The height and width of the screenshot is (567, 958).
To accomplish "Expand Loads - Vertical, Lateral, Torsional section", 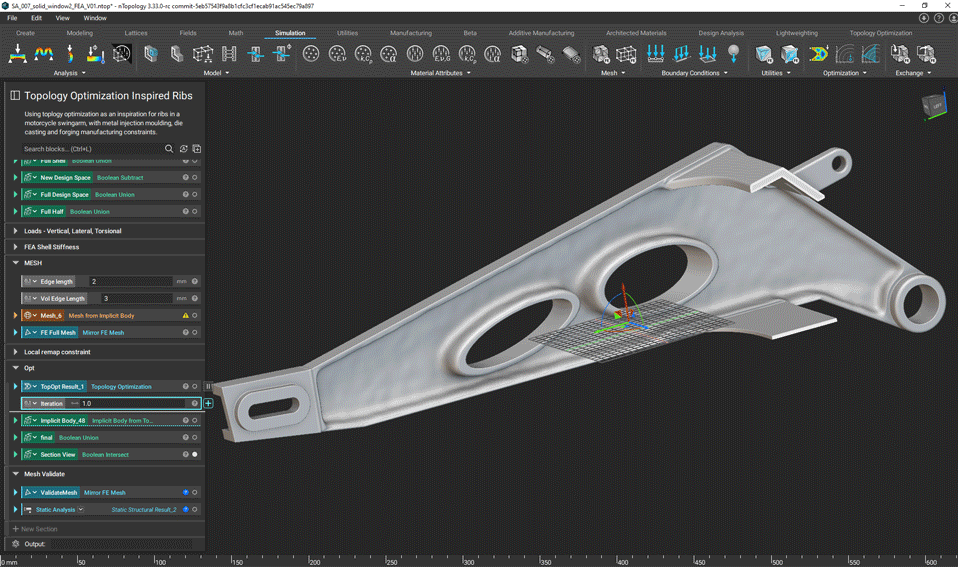I will click(x=15, y=231).
